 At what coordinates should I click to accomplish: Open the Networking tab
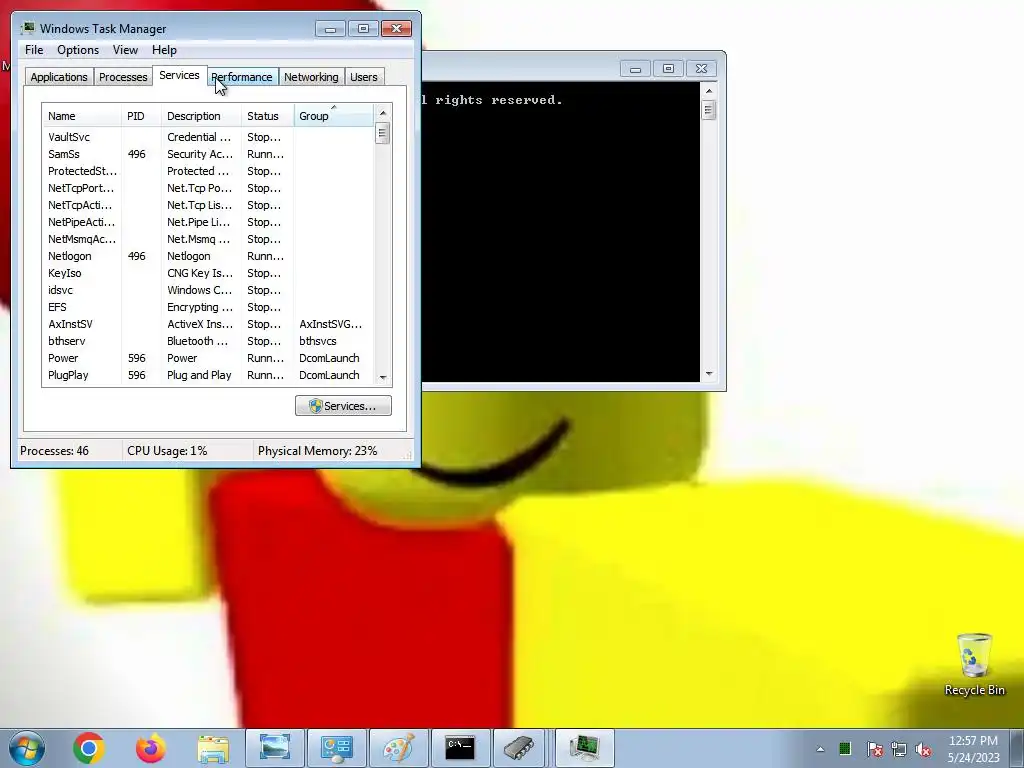pyautogui.click(x=311, y=77)
